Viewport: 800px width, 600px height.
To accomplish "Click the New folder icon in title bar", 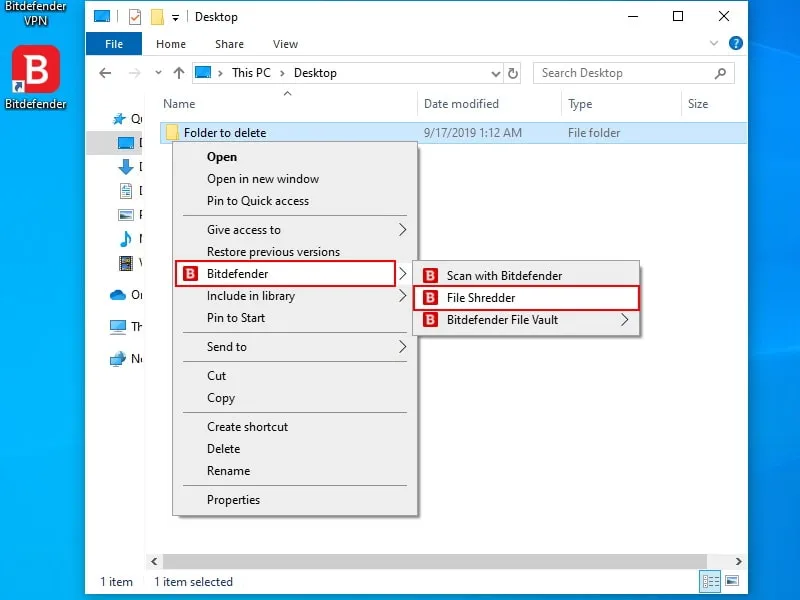I will (157, 17).
